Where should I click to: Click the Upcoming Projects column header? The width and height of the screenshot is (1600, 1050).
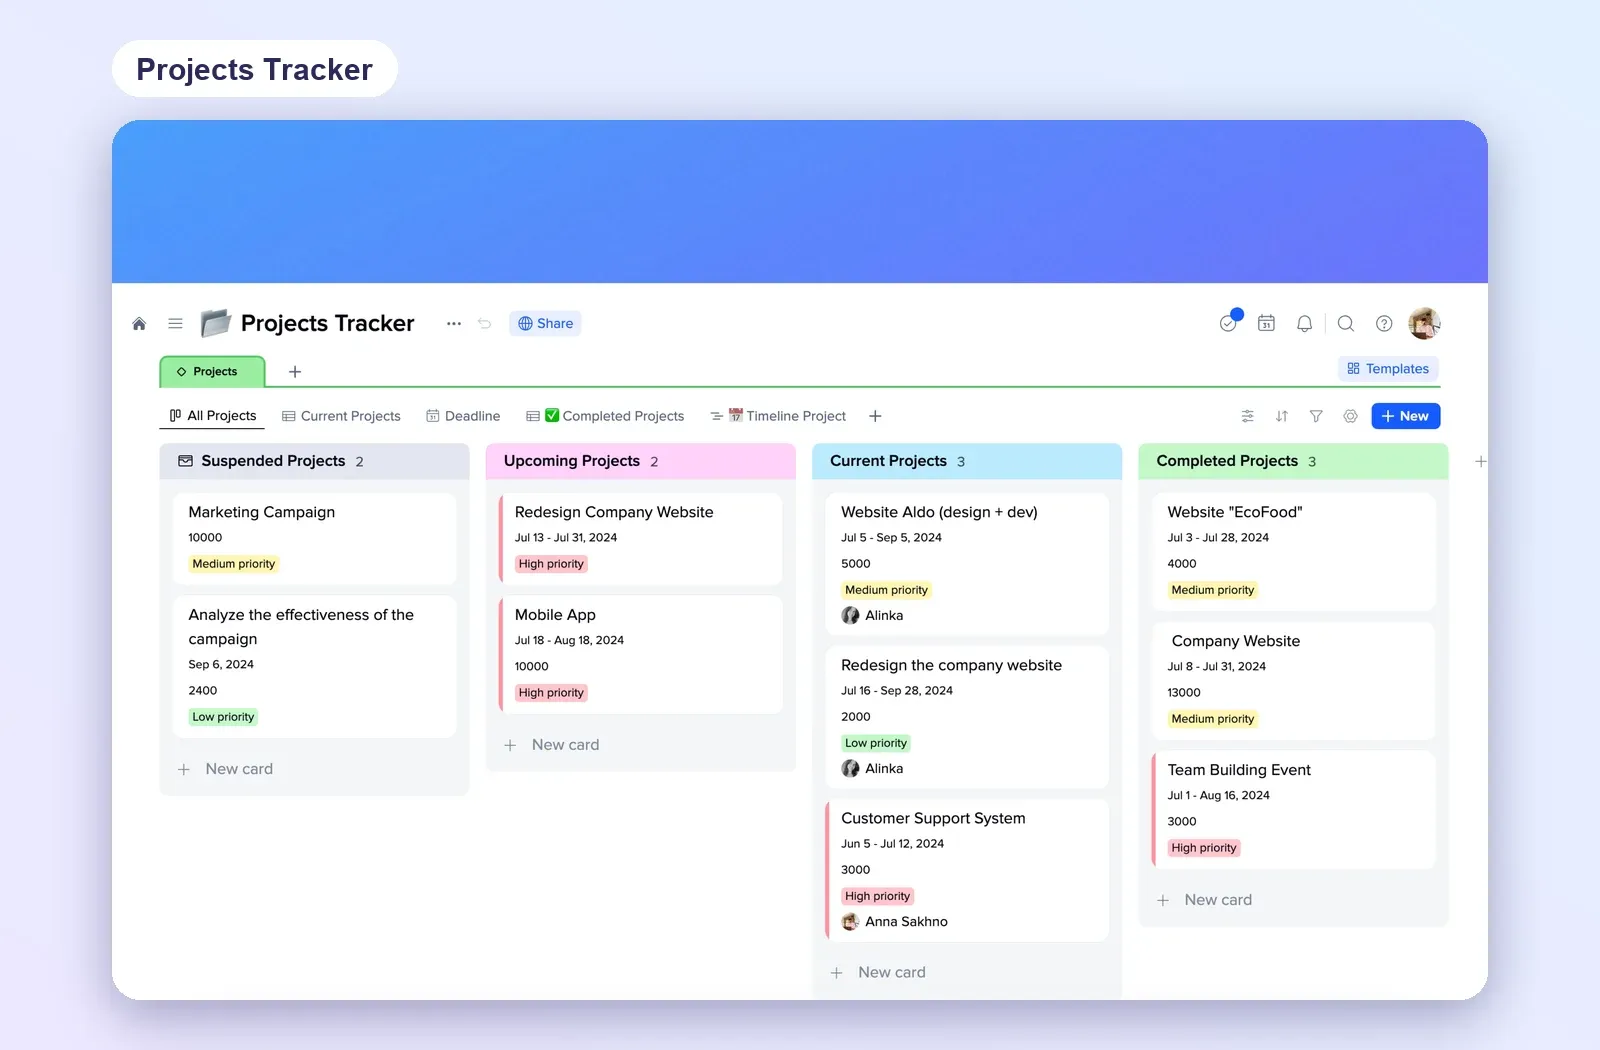point(641,461)
